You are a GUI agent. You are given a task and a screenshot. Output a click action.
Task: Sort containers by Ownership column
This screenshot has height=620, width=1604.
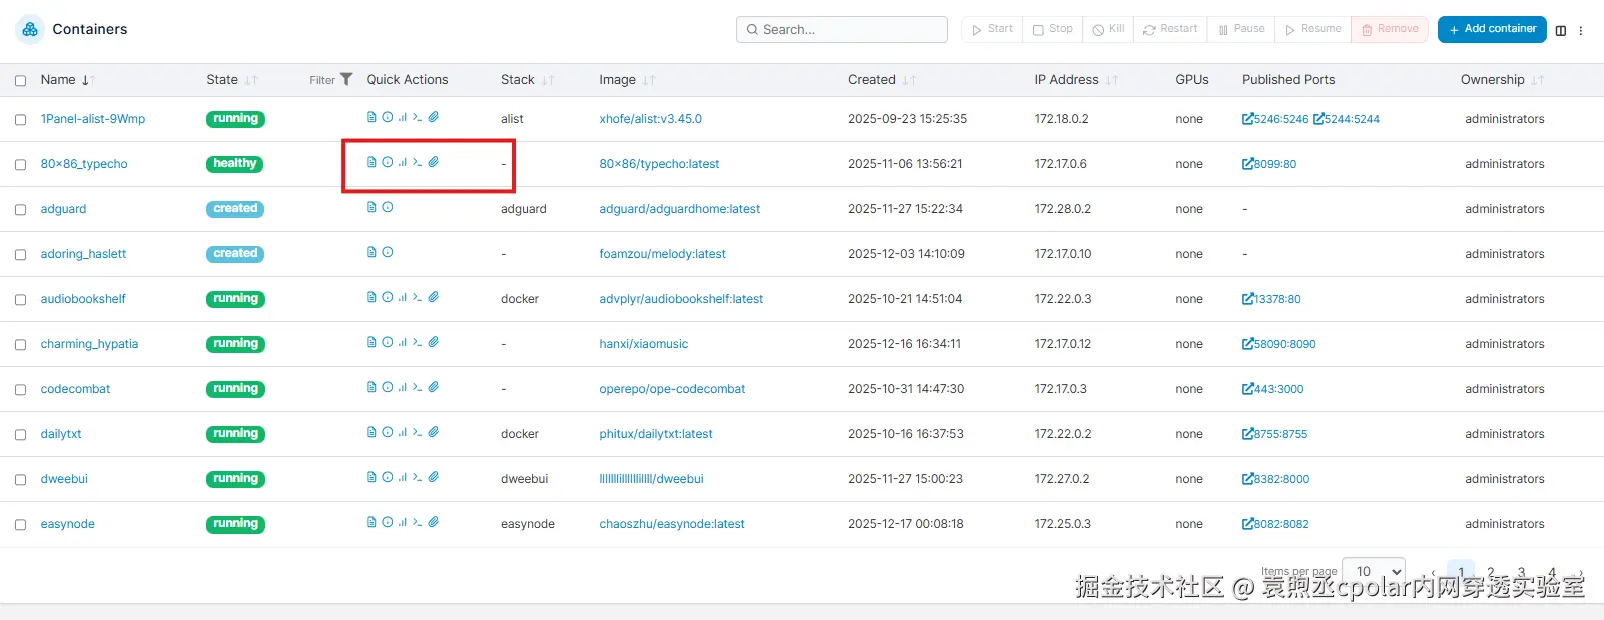point(1502,80)
